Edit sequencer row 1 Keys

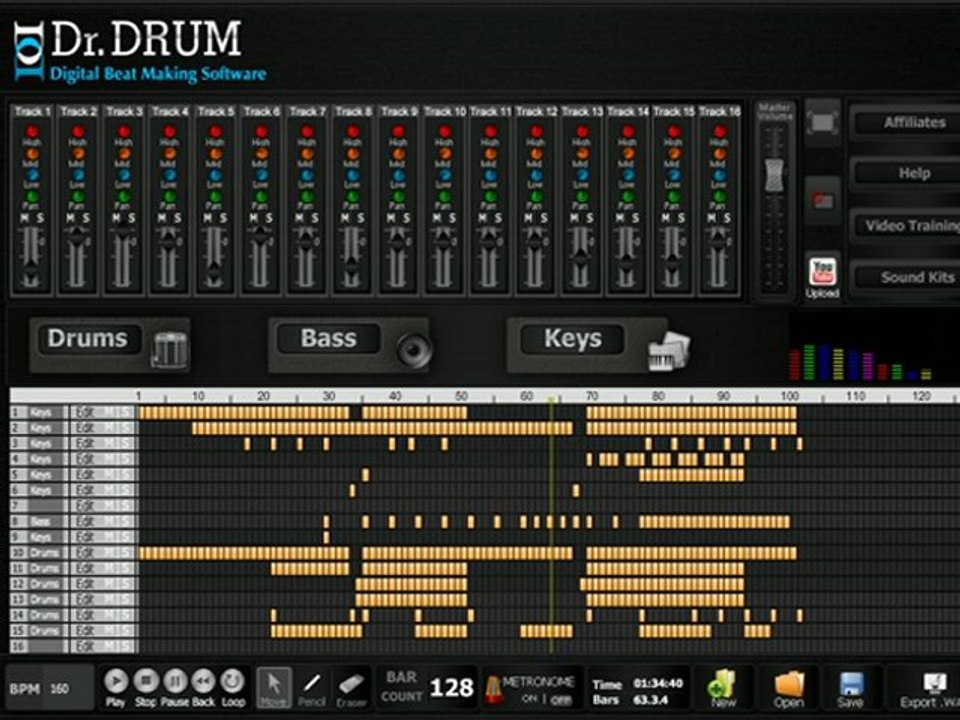pyautogui.click(x=85, y=412)
